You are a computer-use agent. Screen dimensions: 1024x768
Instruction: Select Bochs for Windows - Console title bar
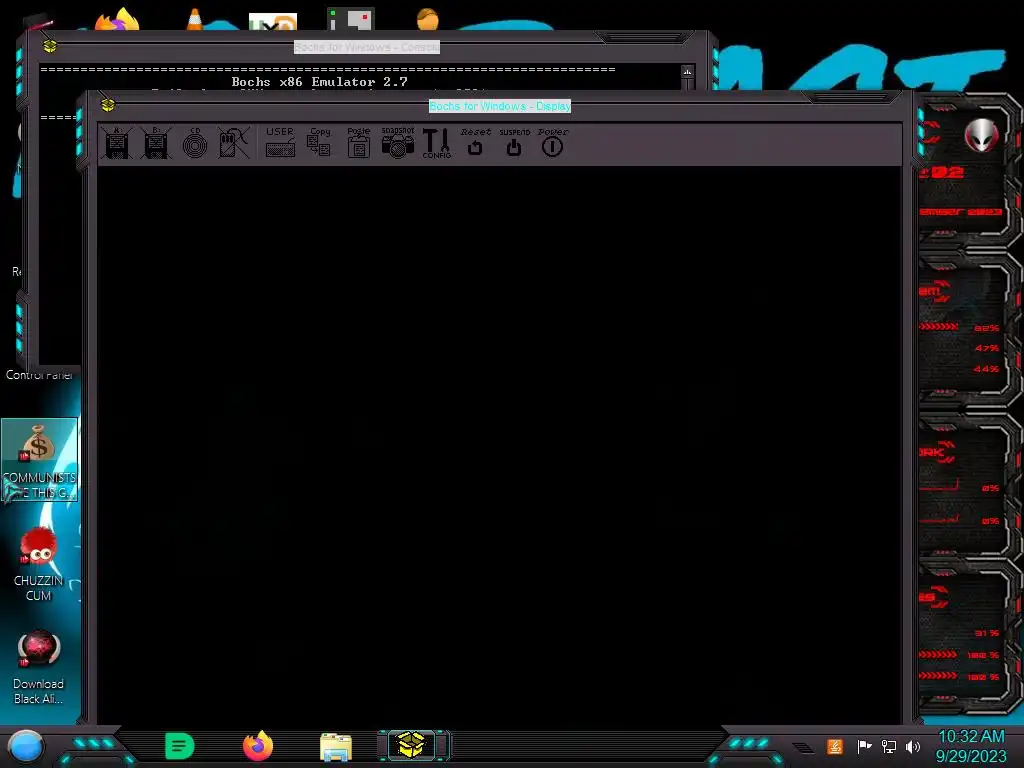point(366,47)
